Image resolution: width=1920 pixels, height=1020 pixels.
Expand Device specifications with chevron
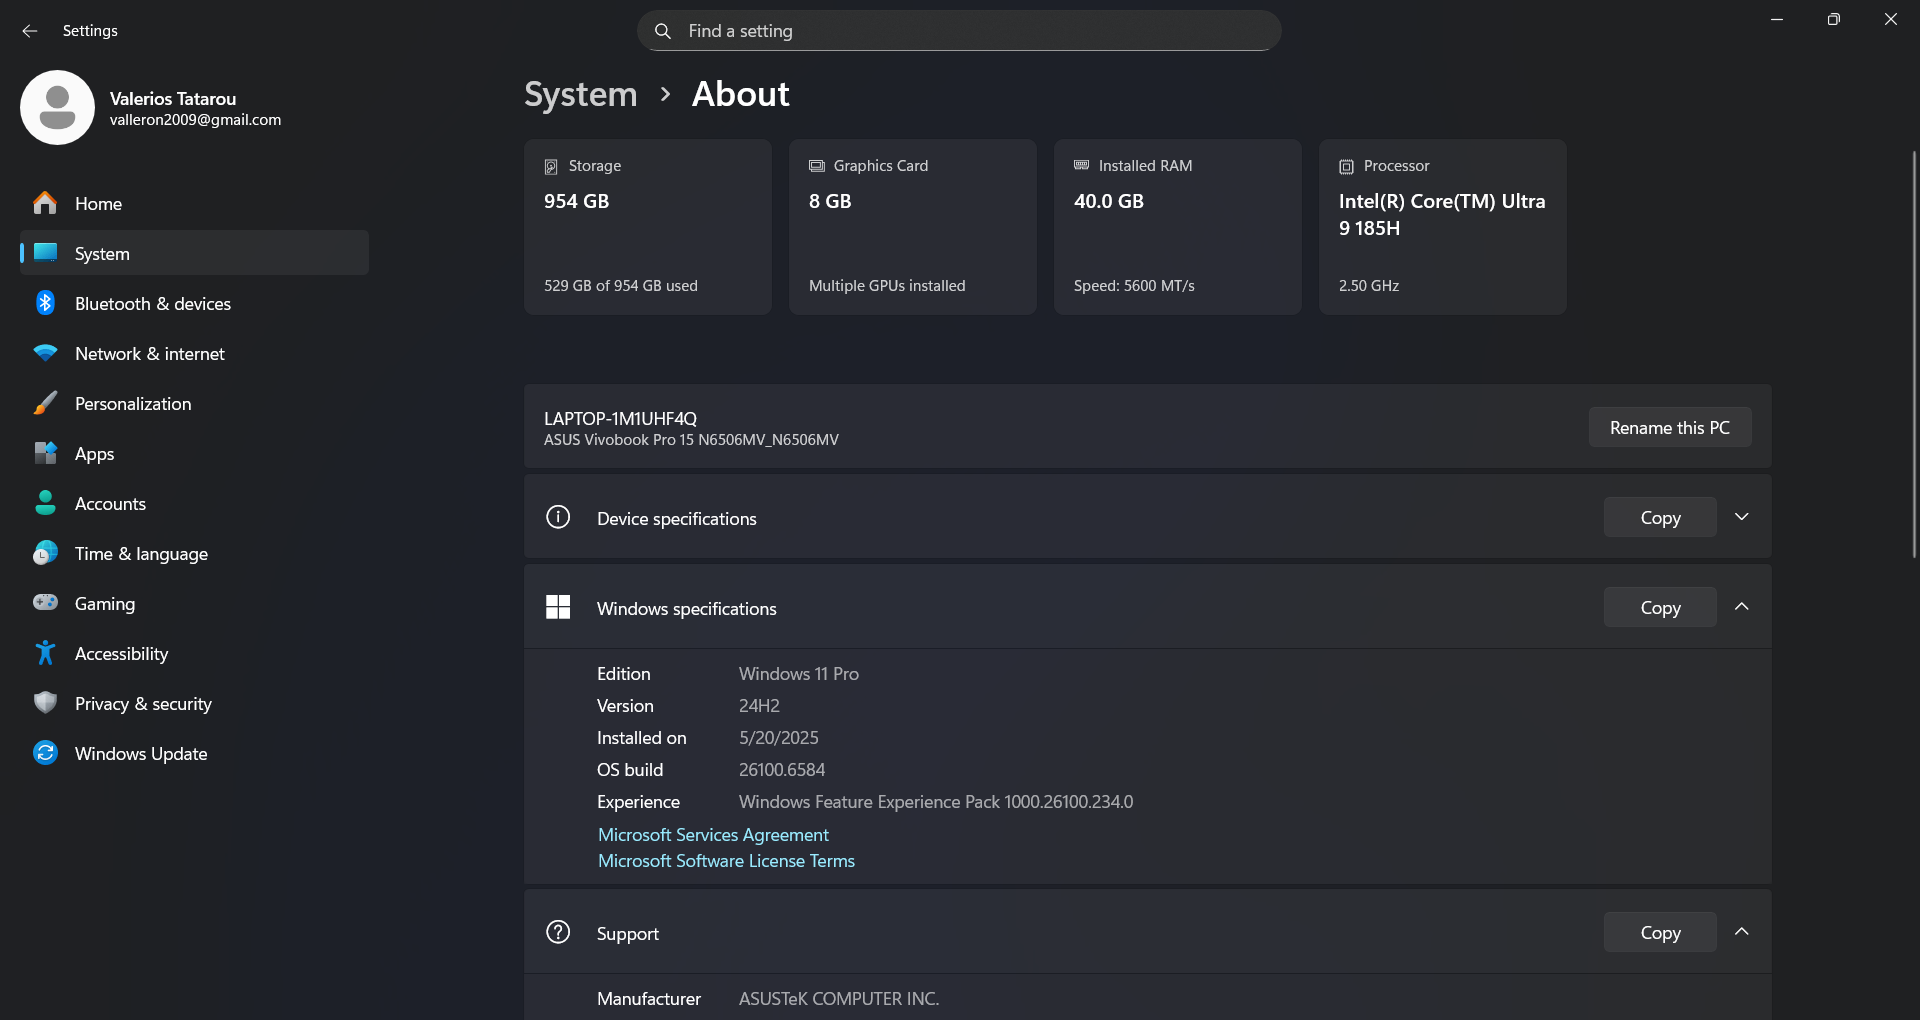(x=1742, y=517)
